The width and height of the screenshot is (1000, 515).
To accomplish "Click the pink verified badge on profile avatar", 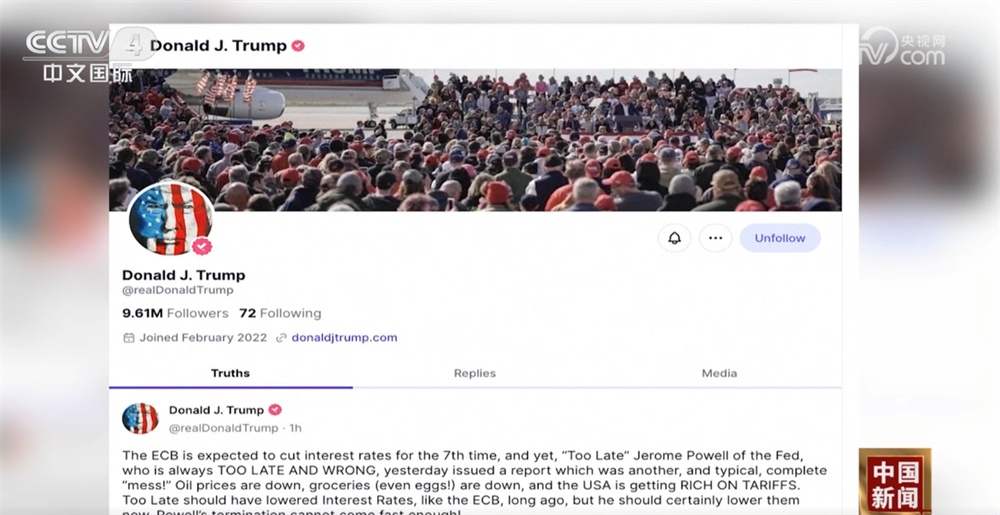I will pos(202,246).
